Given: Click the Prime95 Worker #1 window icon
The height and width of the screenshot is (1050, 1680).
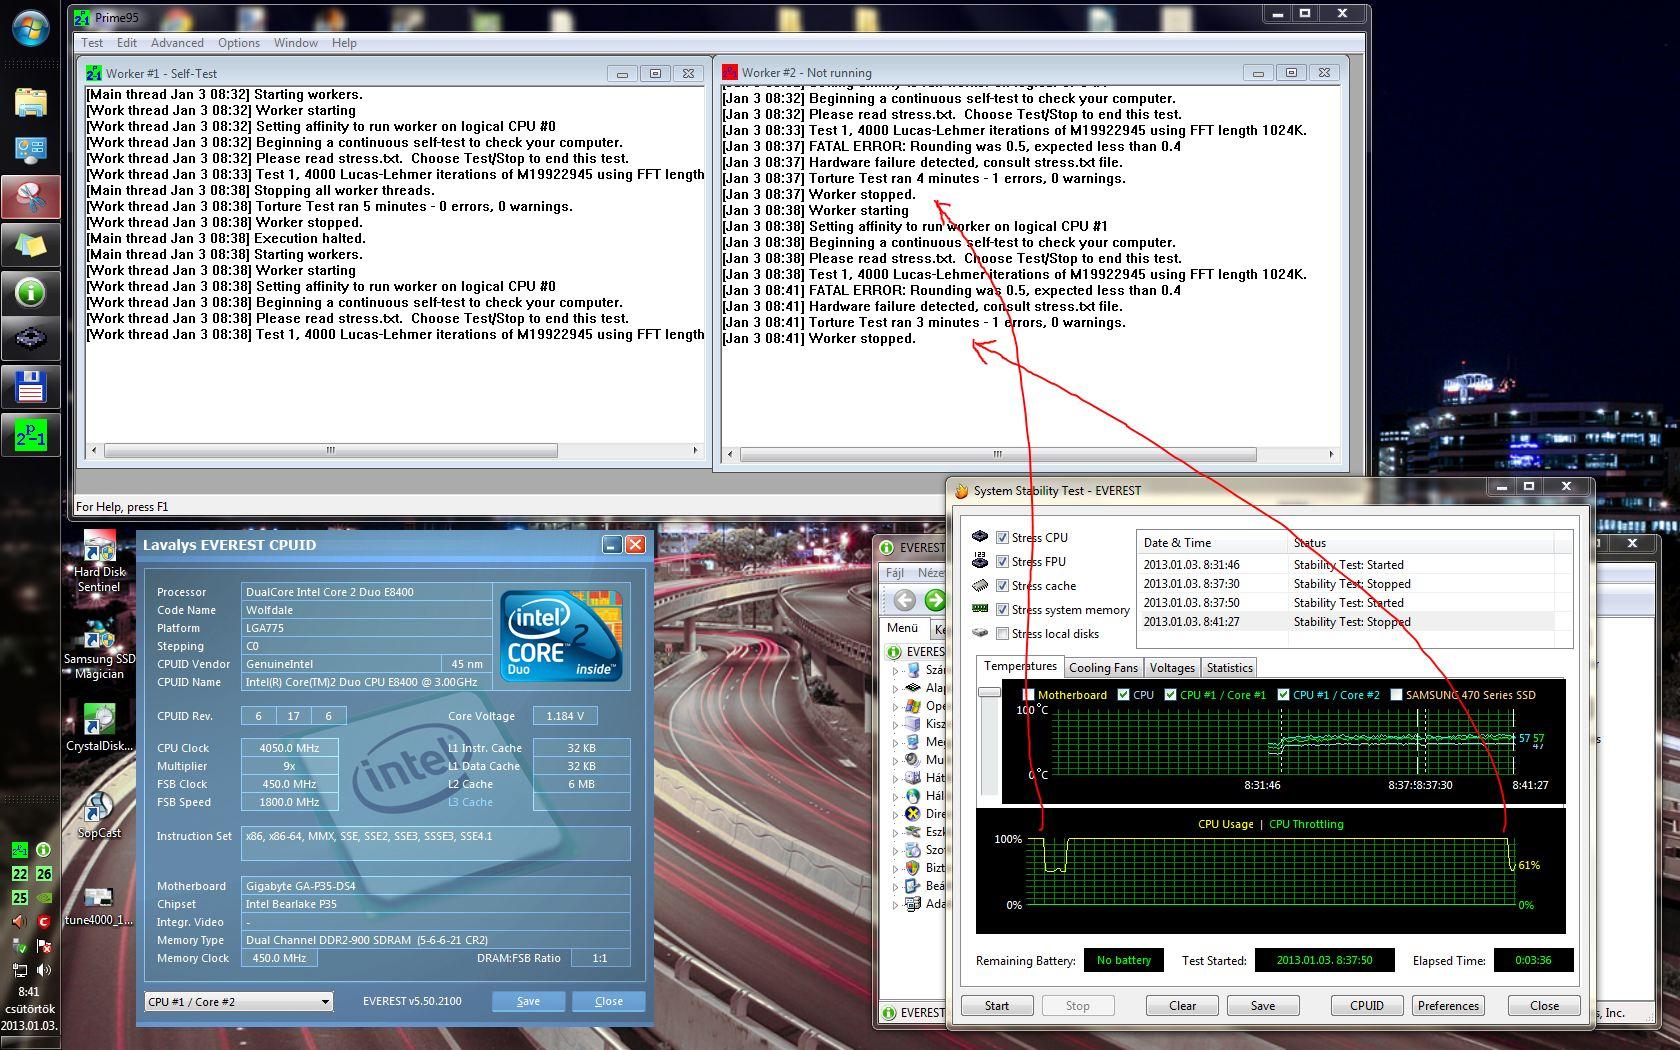Looking at the screenshot, I should [x=93, y=73].
